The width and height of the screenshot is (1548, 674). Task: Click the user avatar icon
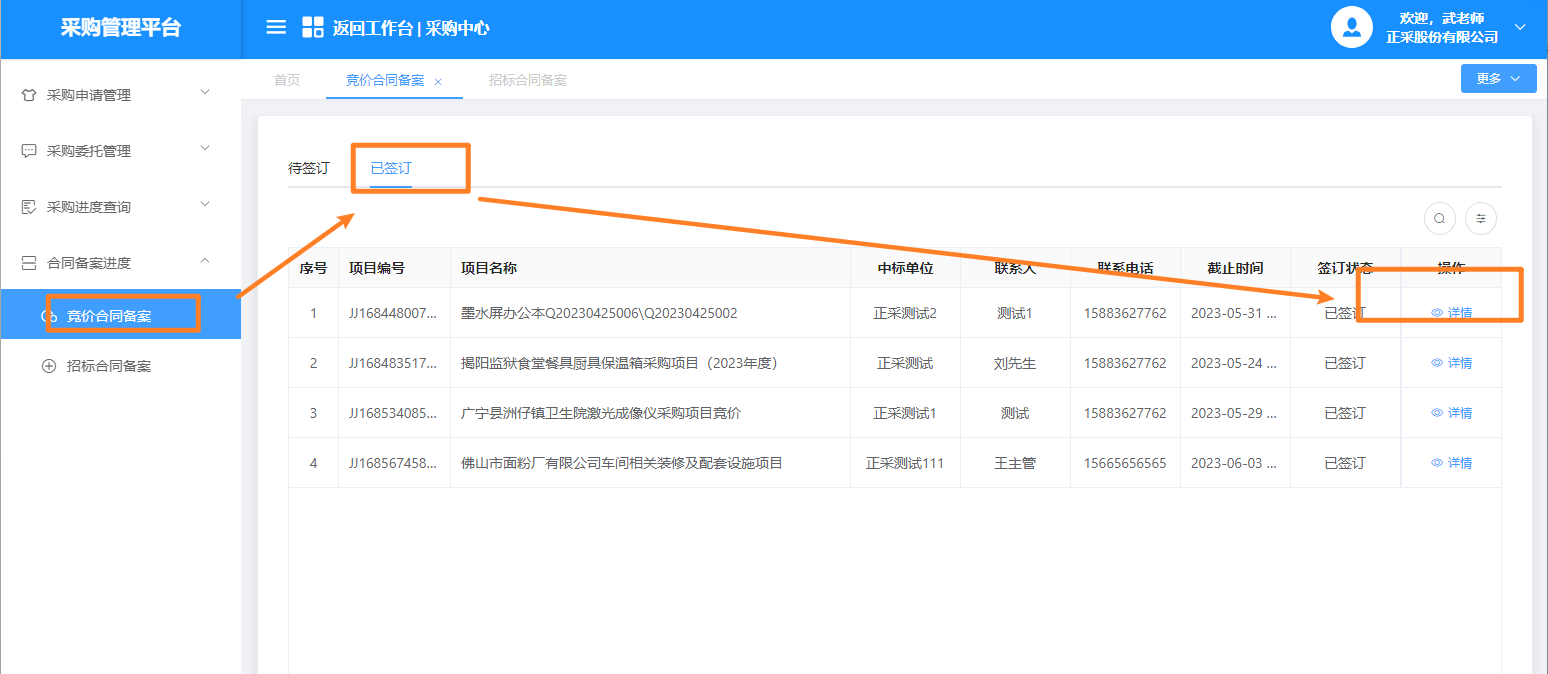point(1351,27)
